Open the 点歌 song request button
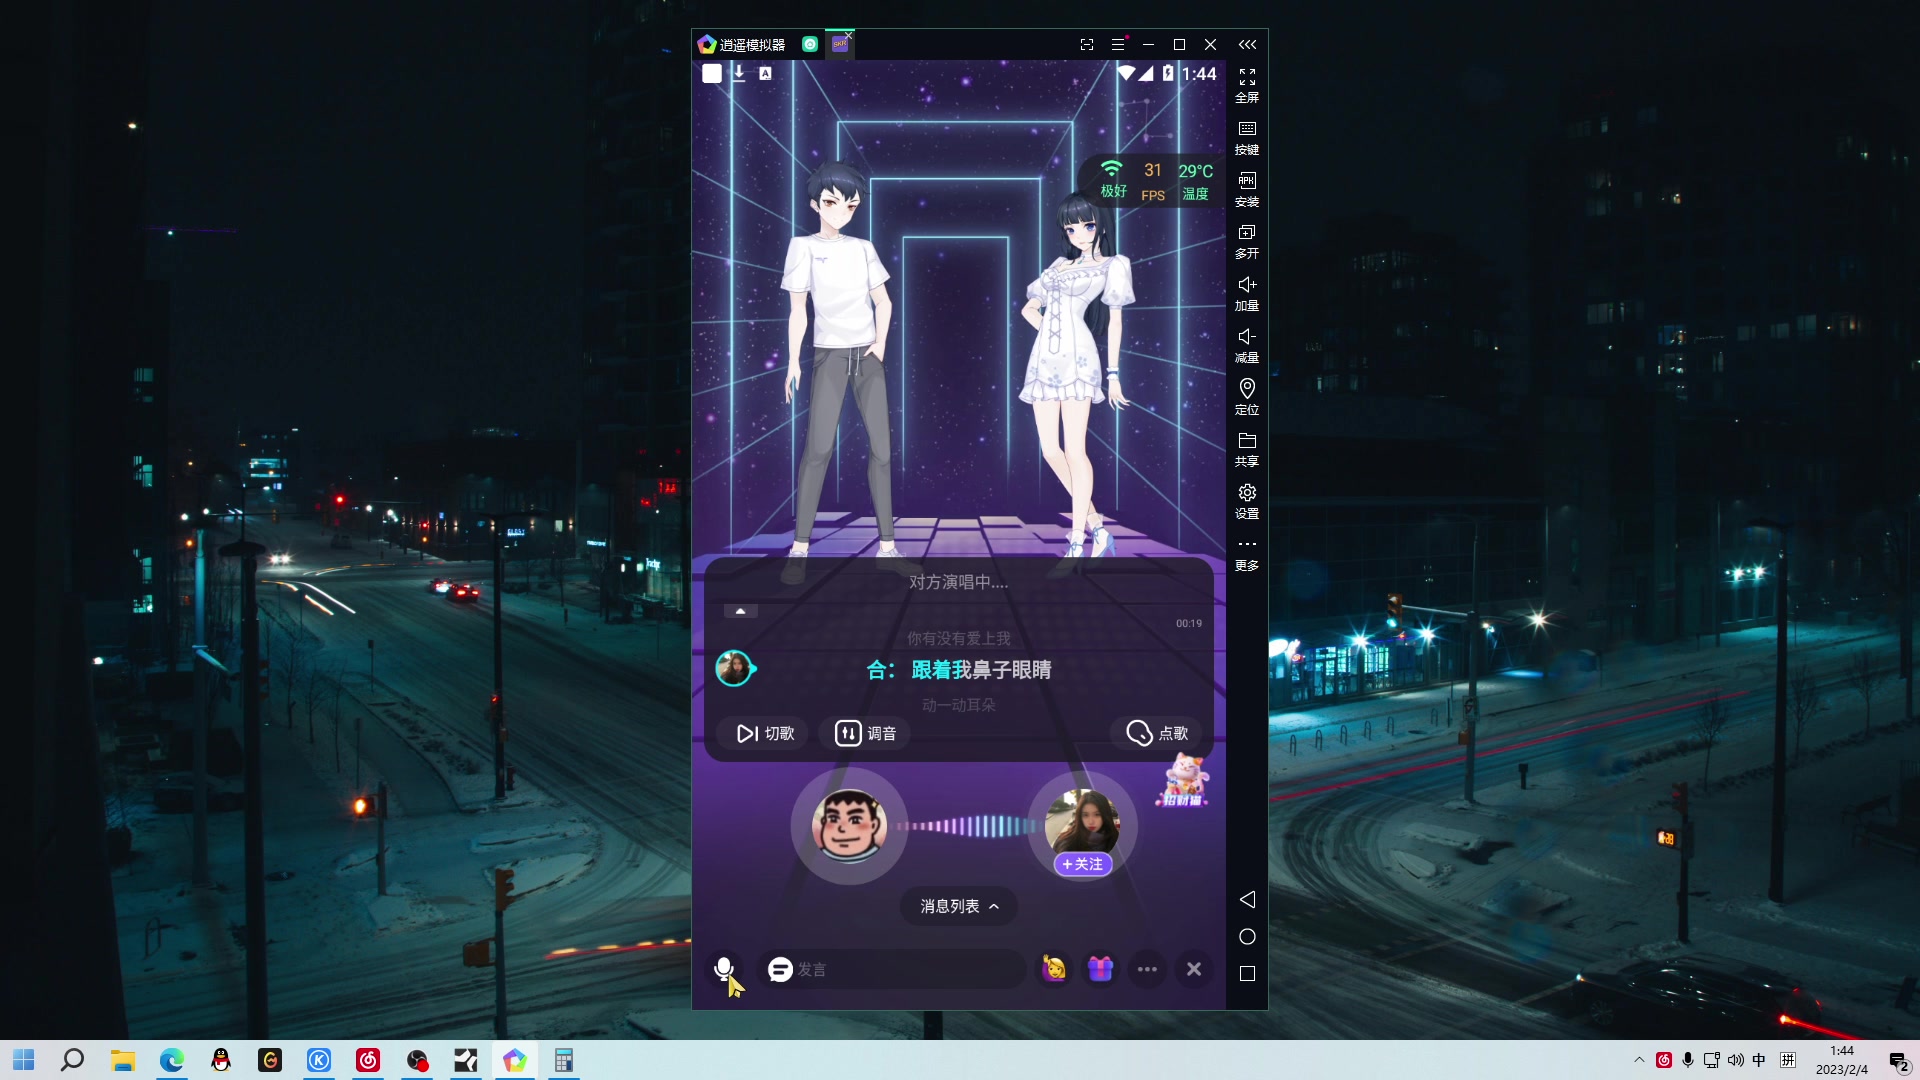 click(1157, 733)
